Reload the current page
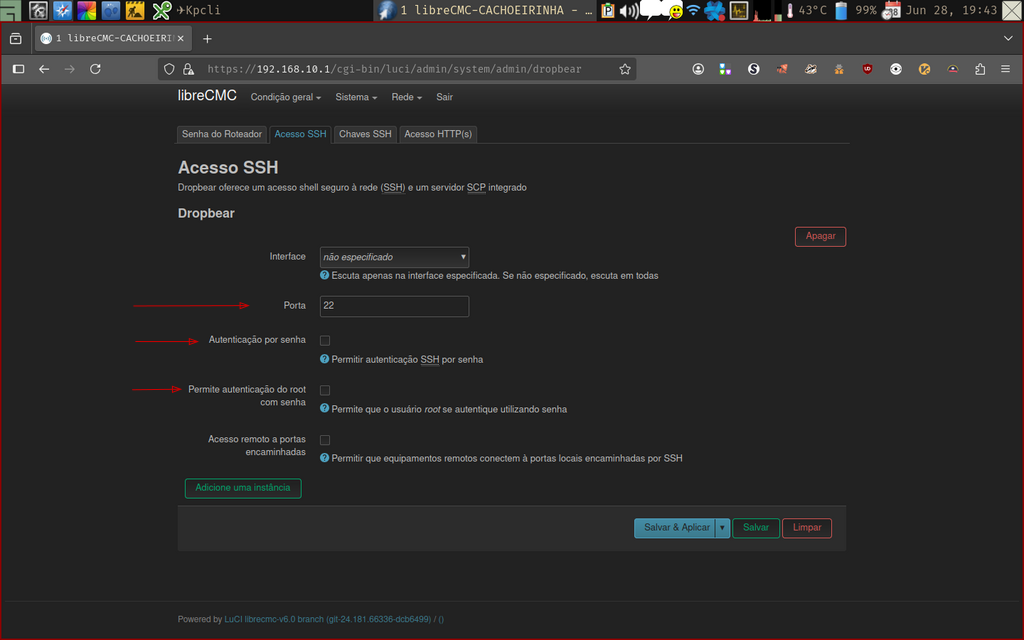 [95, 69]
